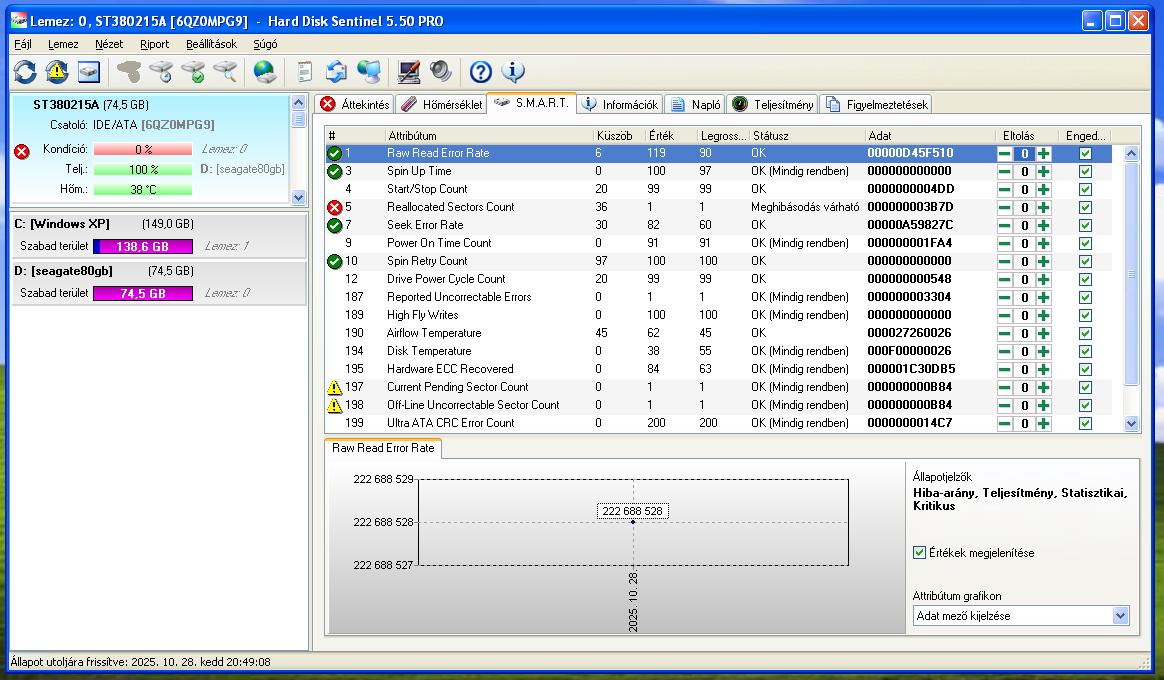
Task: Click the speaker icon in toolbar
Action: click(x=441, y=72)
